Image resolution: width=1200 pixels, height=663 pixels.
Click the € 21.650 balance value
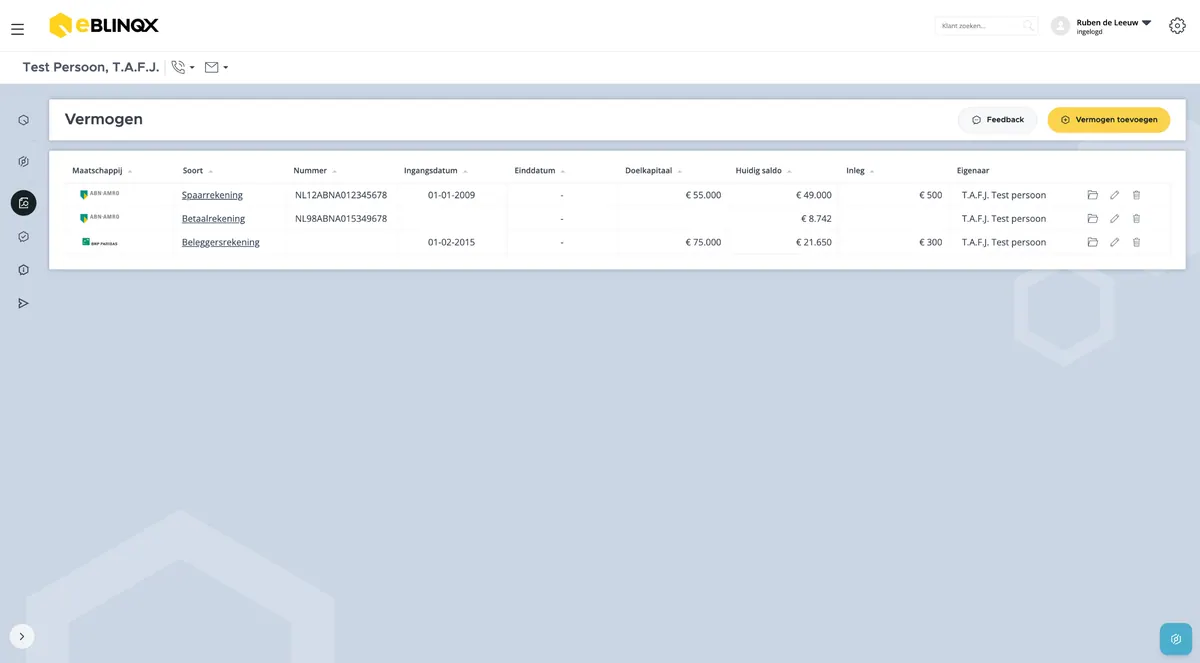pos(813,242)
